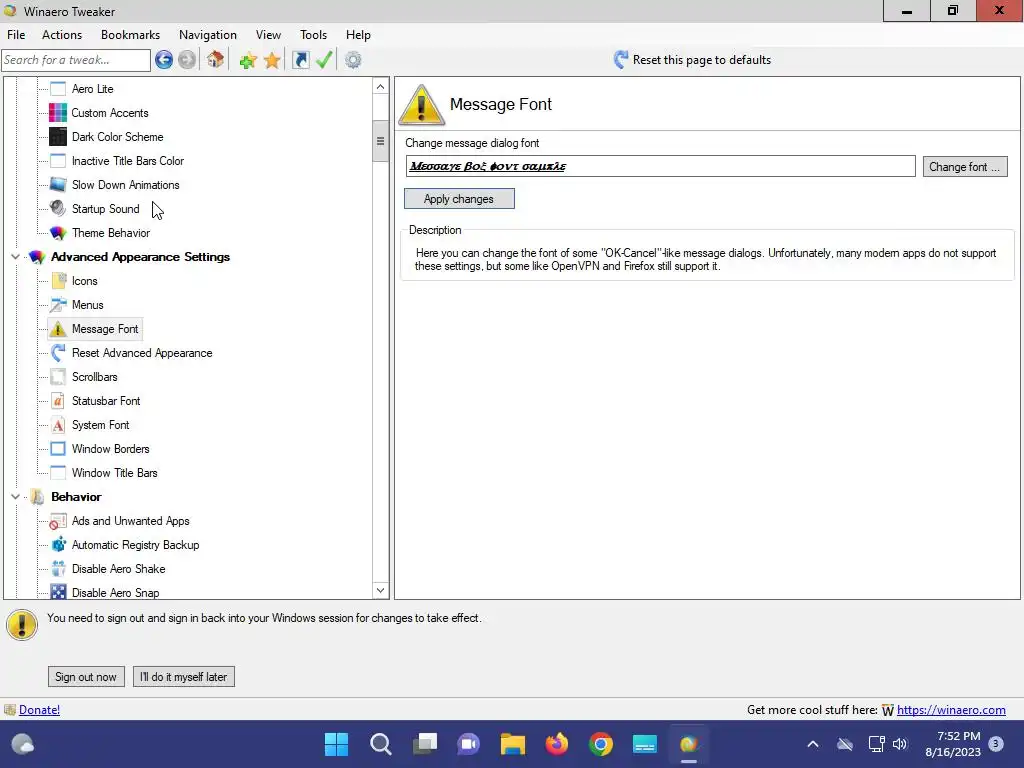
Task: Click the Dark Color Scheme icon
Action: 58,137
